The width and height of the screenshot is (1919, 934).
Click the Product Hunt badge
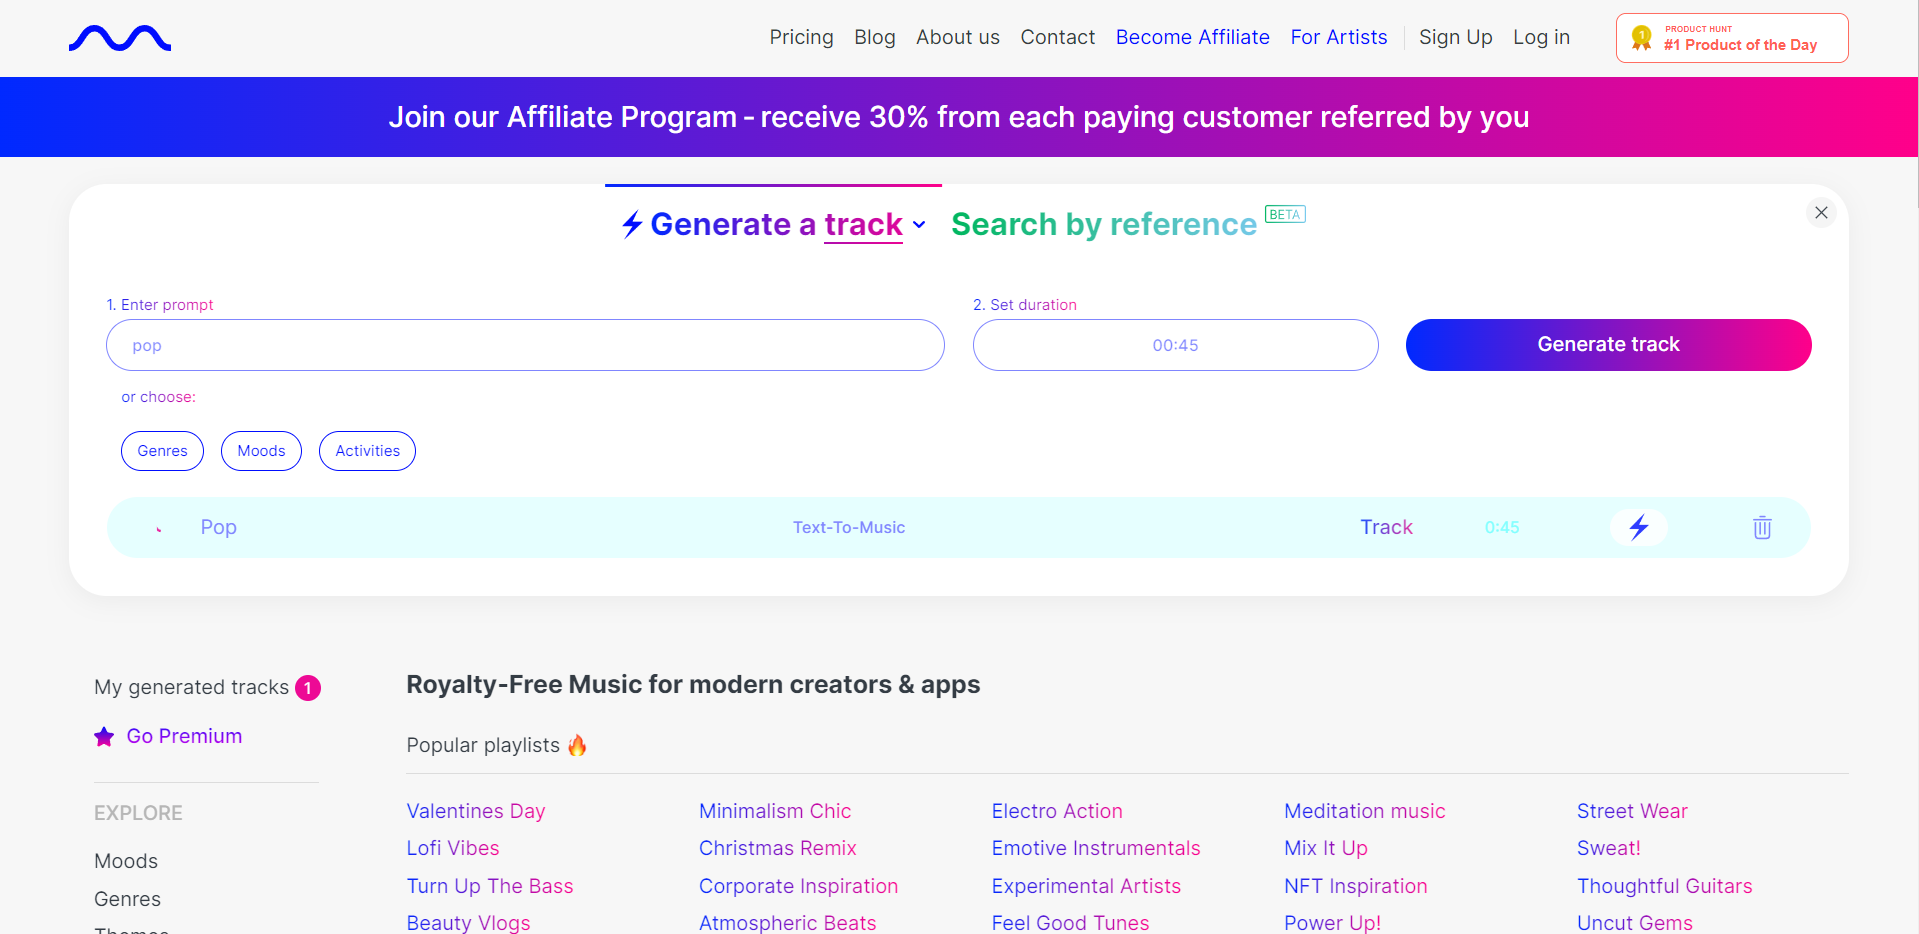click(1731, 38)
